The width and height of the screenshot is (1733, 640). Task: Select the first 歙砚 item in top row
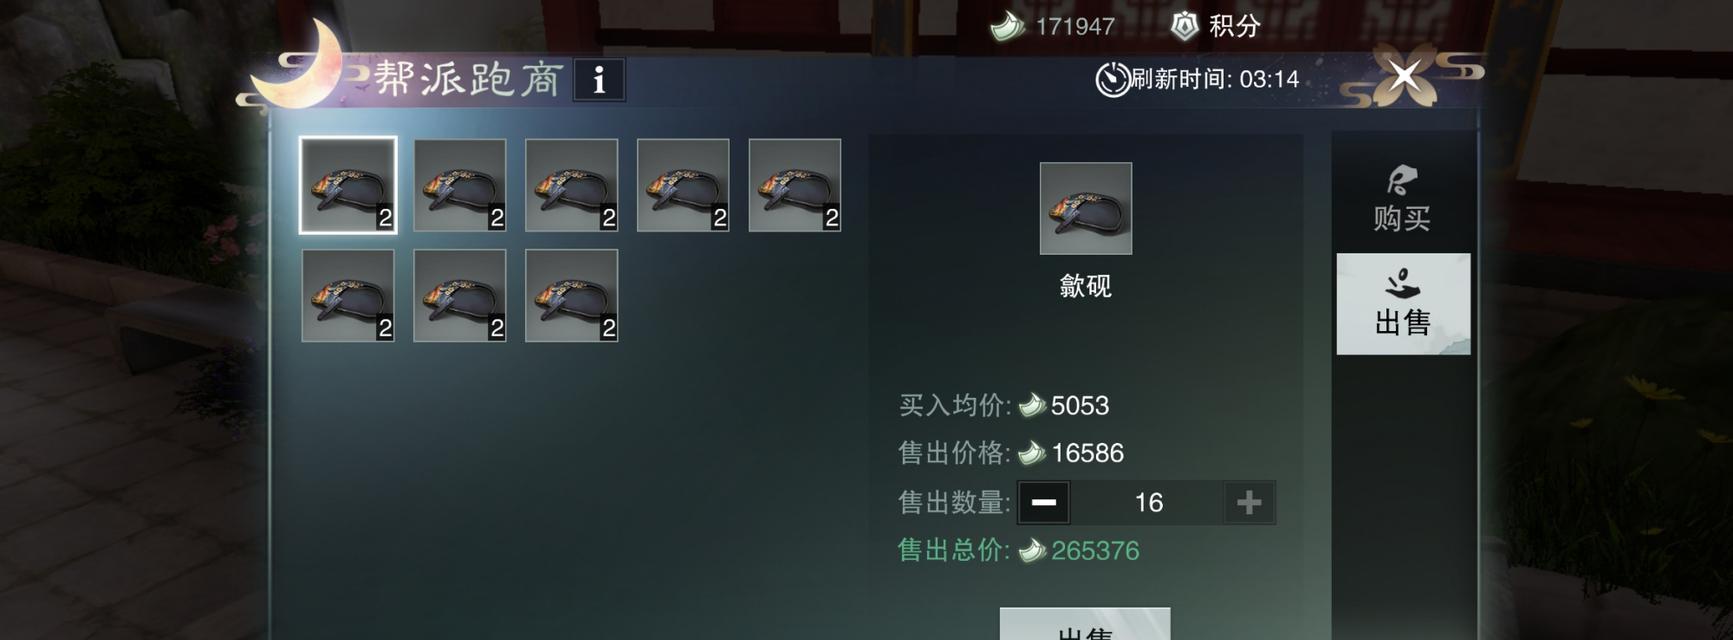coord(348,185)
